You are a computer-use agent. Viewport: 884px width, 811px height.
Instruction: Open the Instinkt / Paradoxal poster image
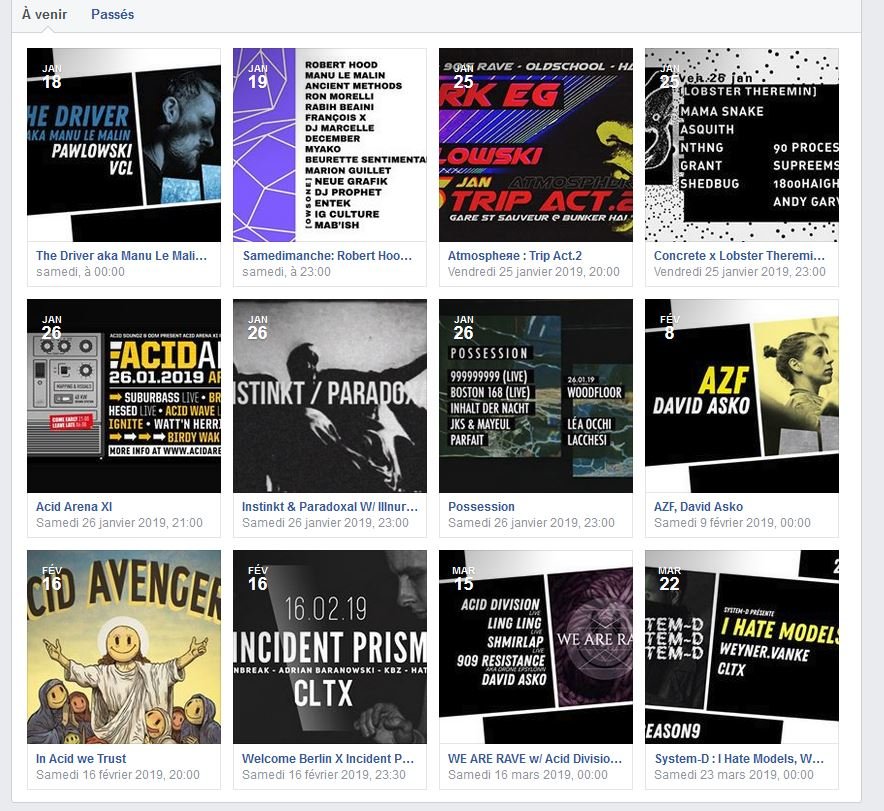coord(330,396)
